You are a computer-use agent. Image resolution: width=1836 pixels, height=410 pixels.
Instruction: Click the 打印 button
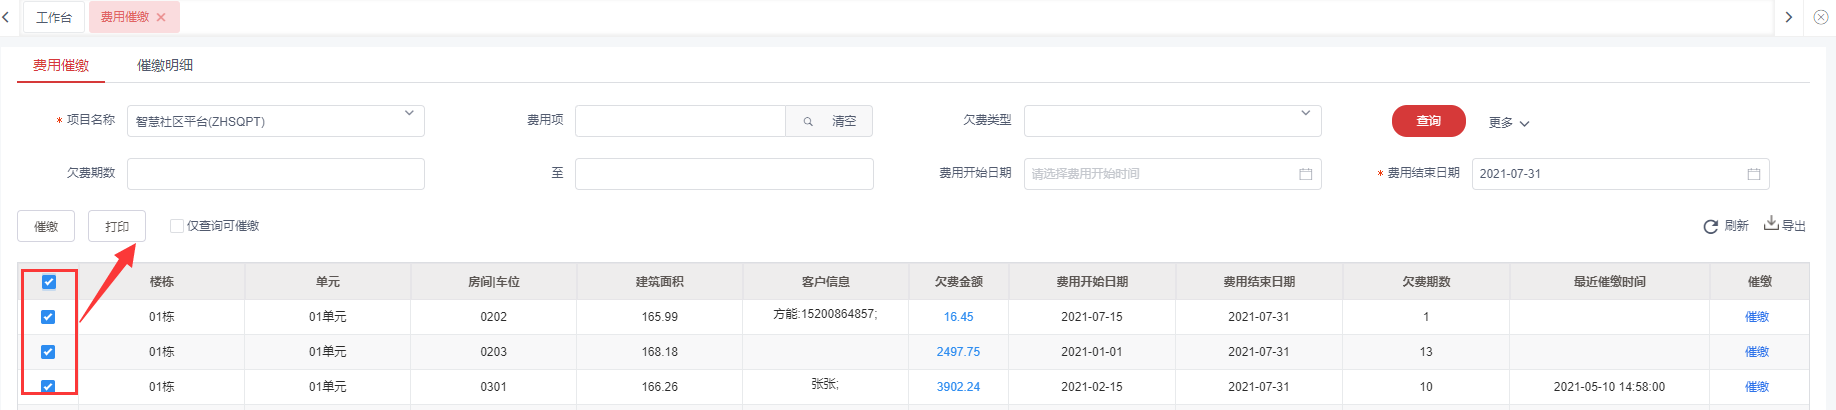click(117, 227)
